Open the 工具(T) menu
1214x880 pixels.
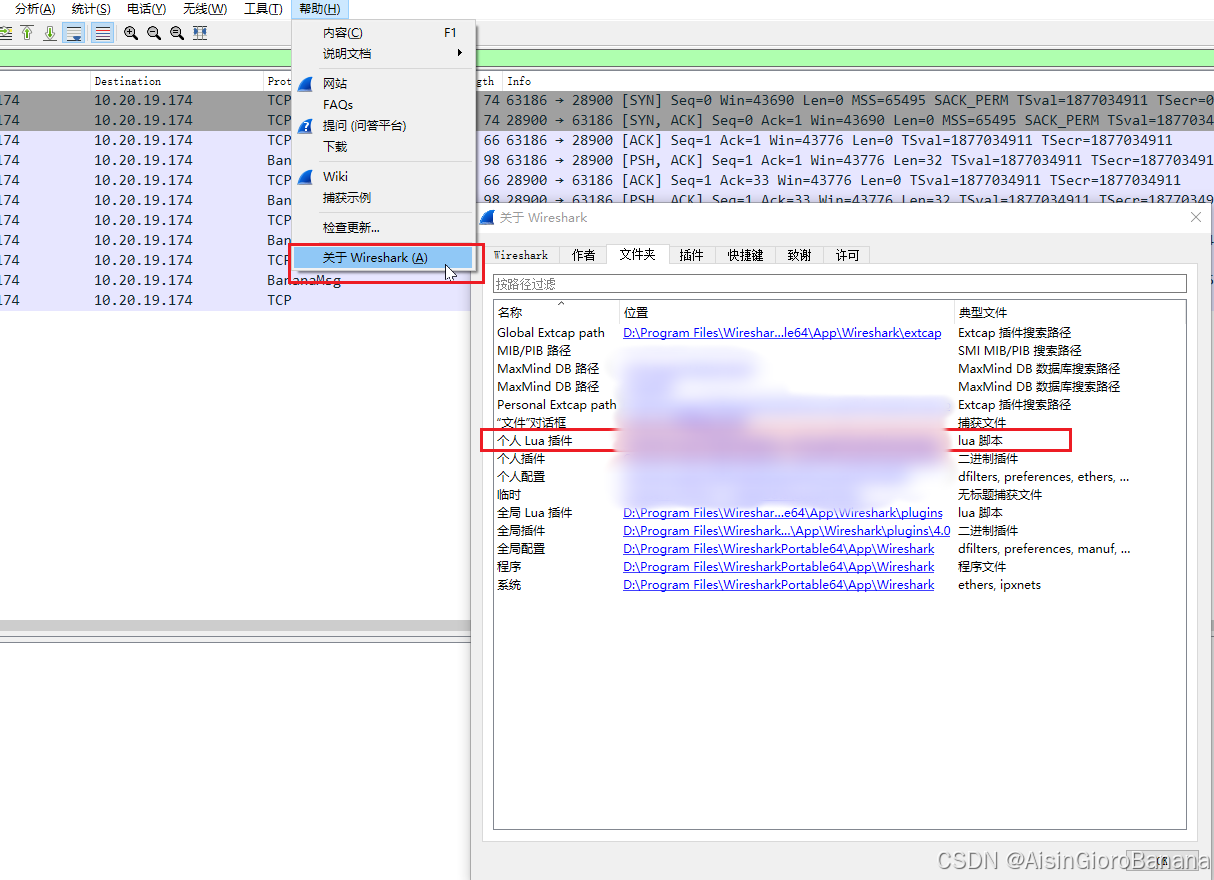(x=263, y=9)
